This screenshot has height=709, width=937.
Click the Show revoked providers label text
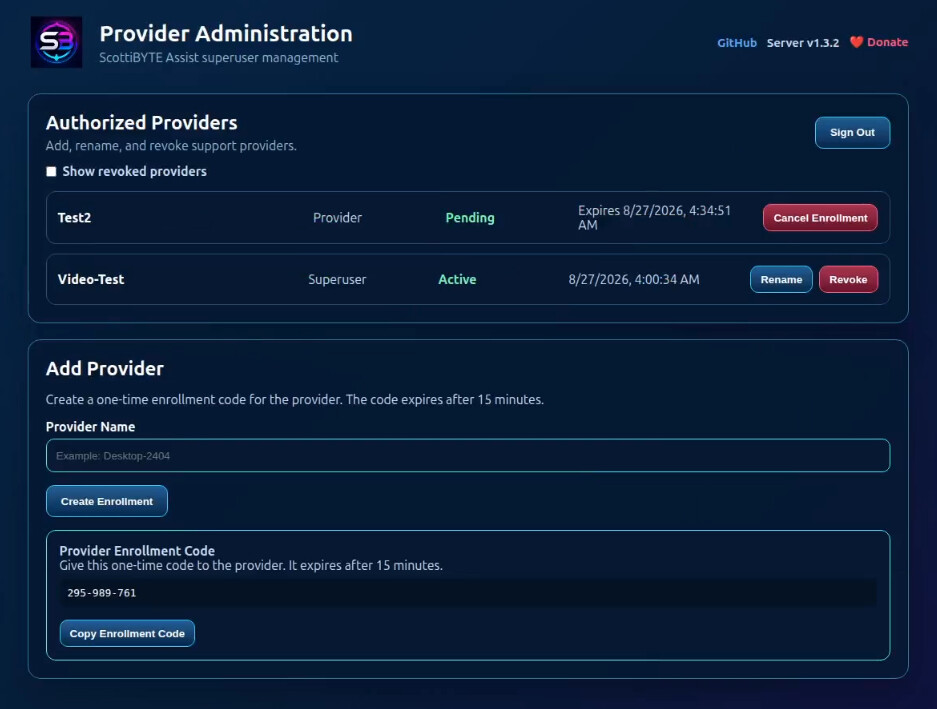134,172
